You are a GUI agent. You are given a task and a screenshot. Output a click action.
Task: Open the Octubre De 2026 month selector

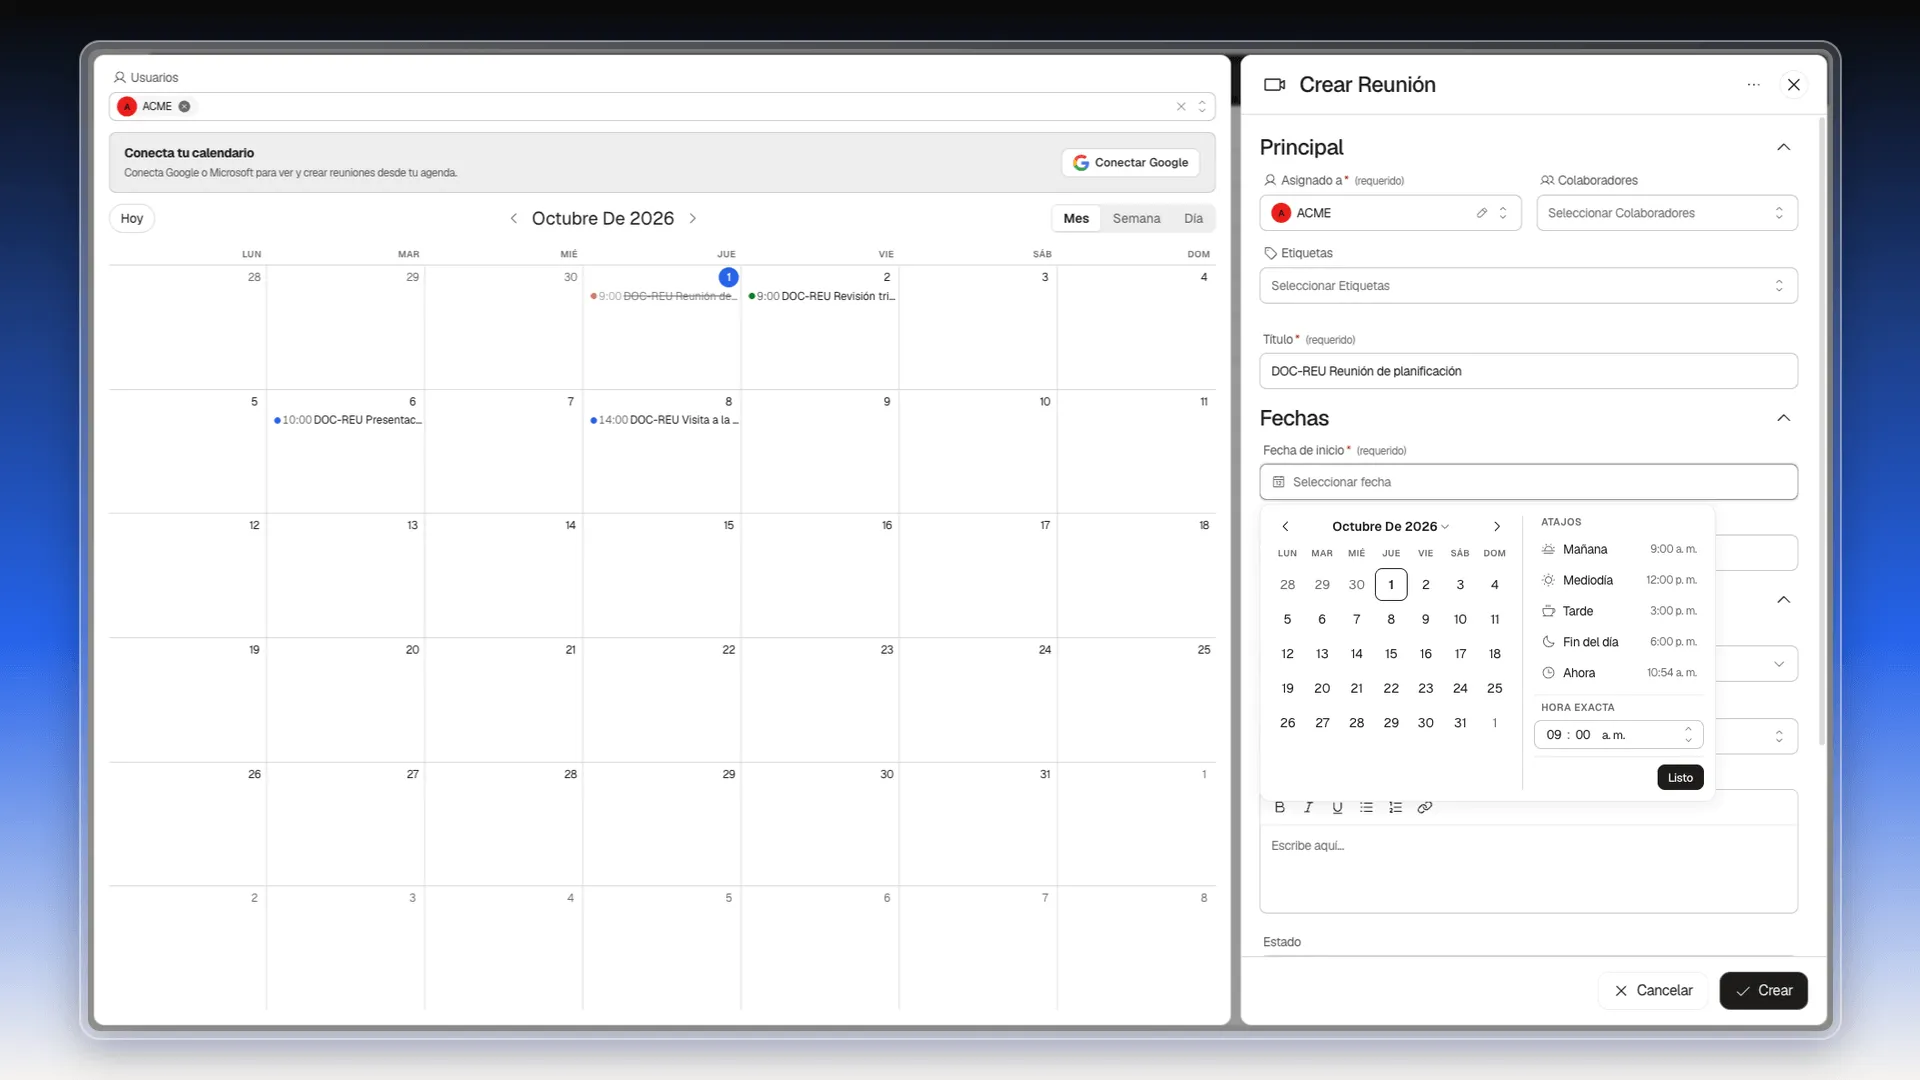[x=1390, y=527]
